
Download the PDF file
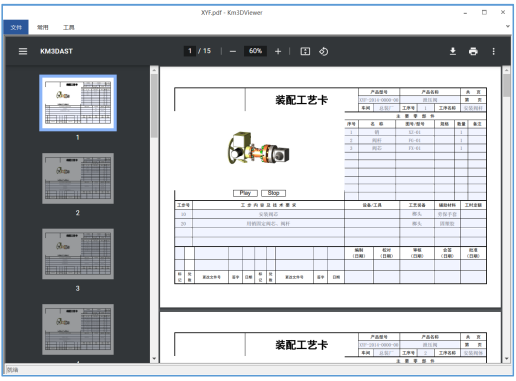[453, 51]
